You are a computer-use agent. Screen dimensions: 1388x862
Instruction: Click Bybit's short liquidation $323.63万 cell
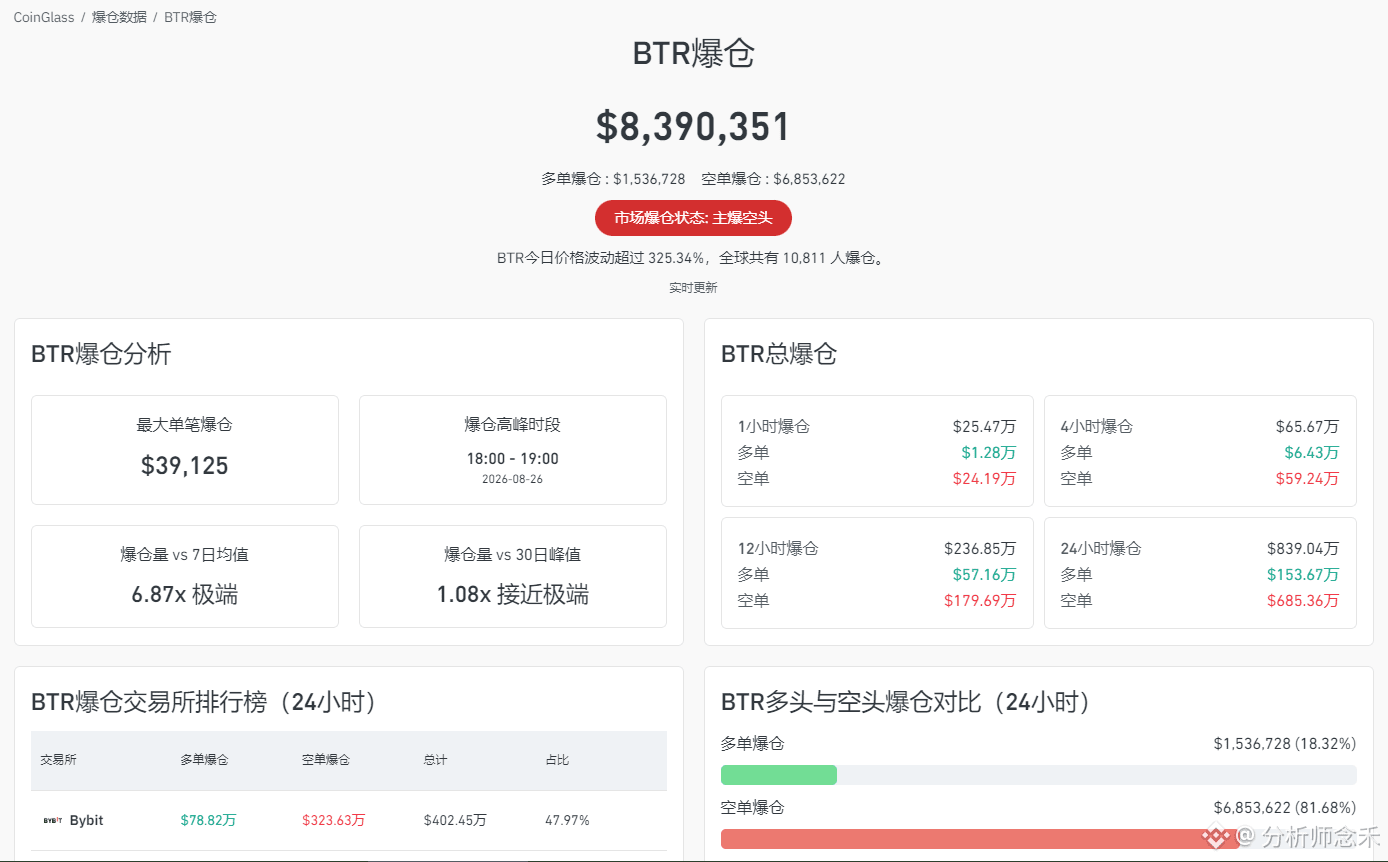(334, 820)
